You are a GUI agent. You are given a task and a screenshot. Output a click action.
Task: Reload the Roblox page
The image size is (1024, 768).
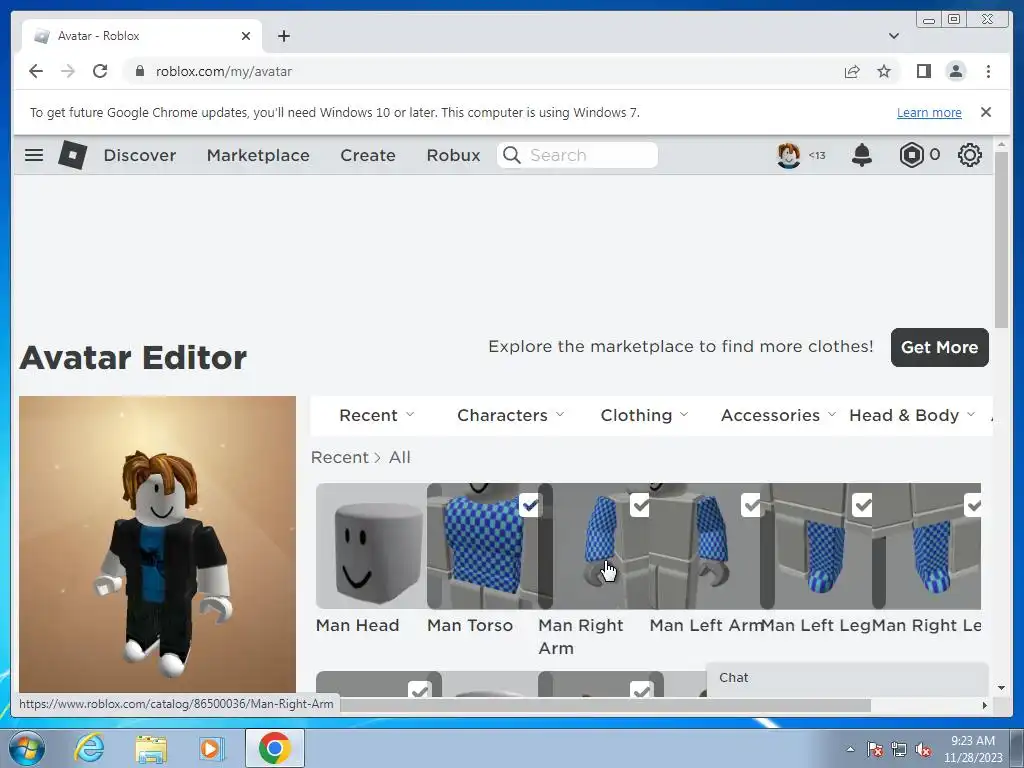[x=100, y=71]
